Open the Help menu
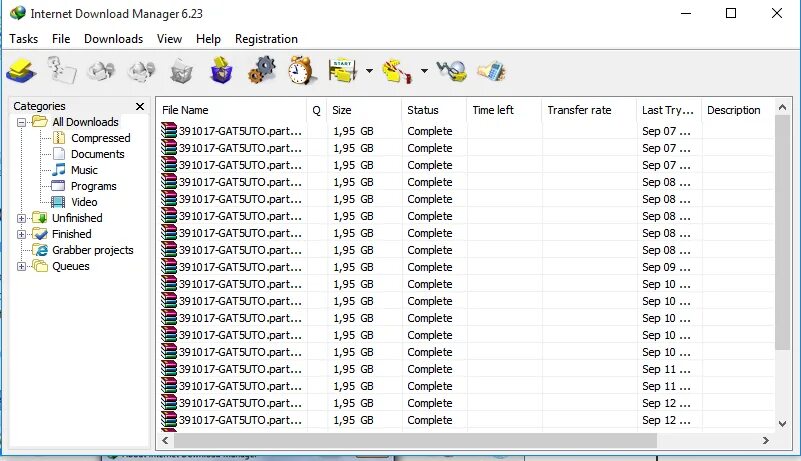 click(x=208, y=39)
